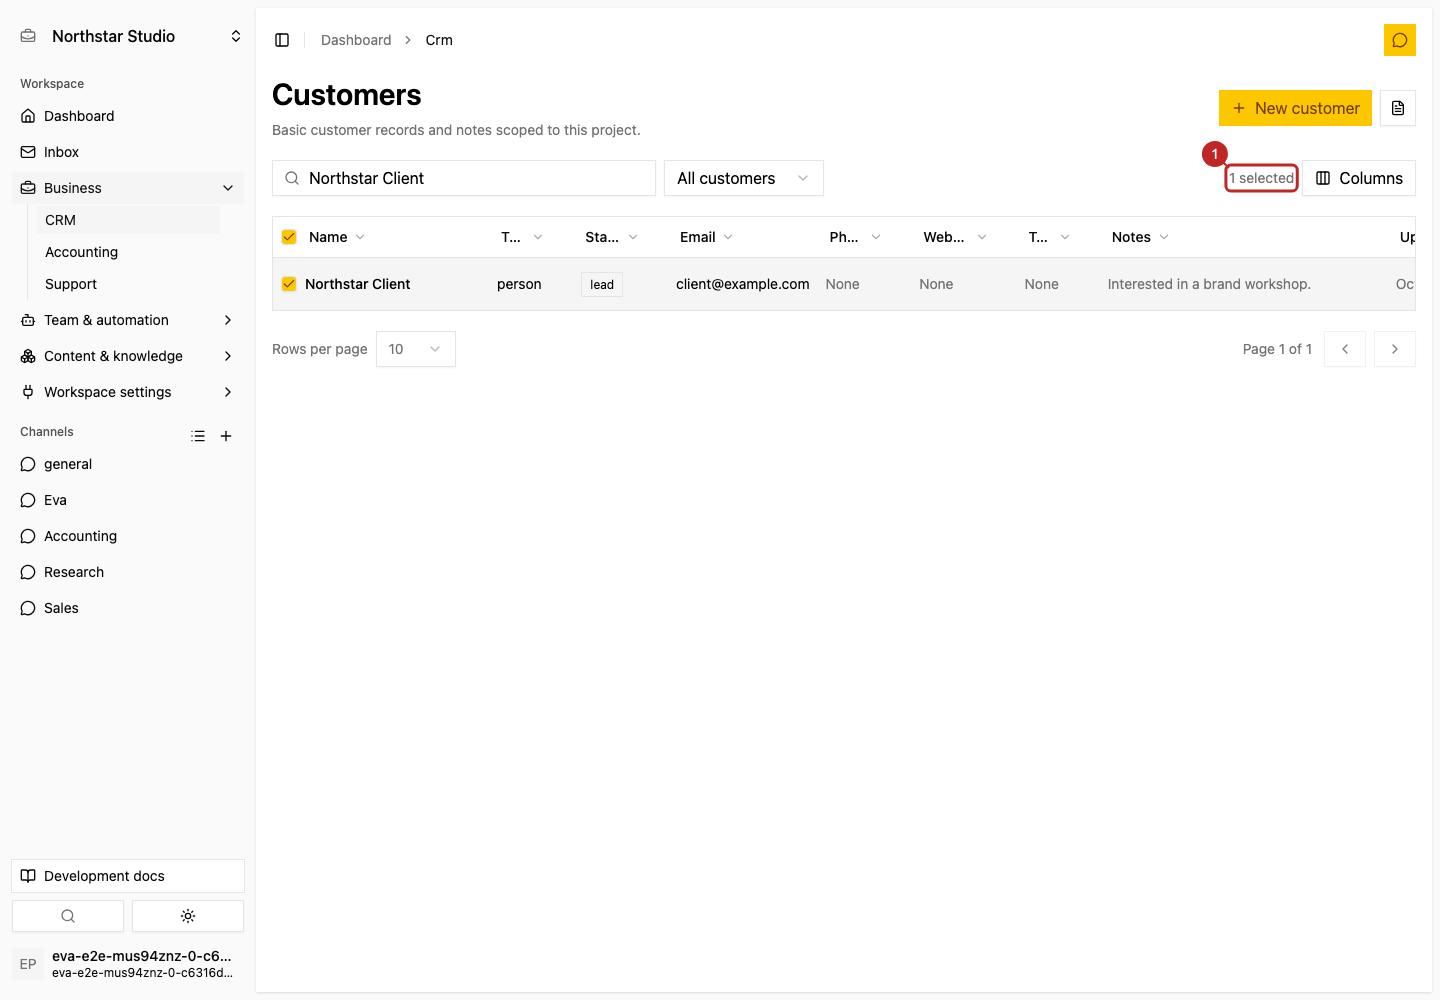1440x1000 pixels.
Task: Click the document icon beside New customer
Action: point(1398,108)
